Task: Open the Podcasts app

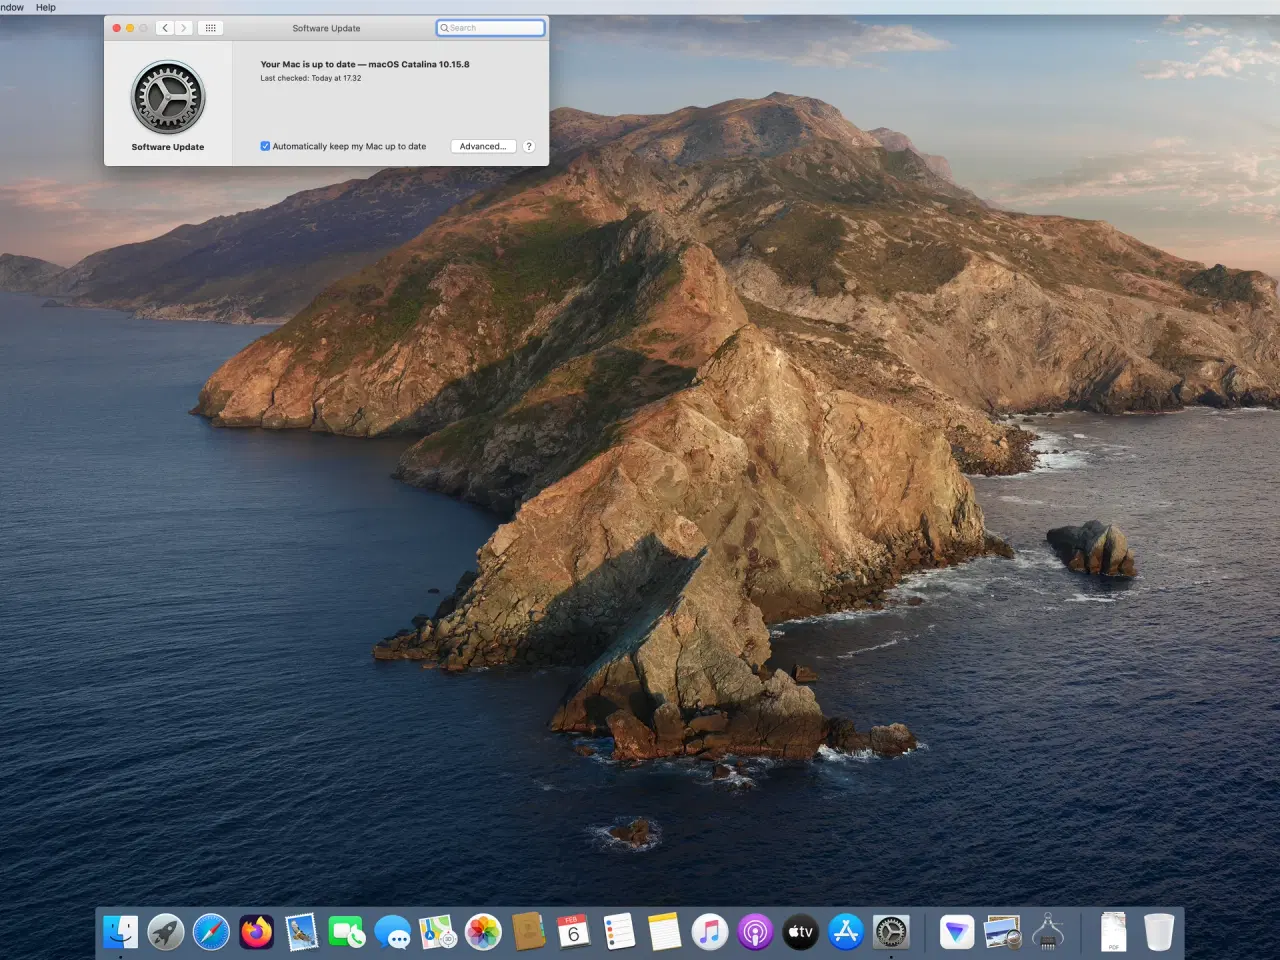Action: 754,931
